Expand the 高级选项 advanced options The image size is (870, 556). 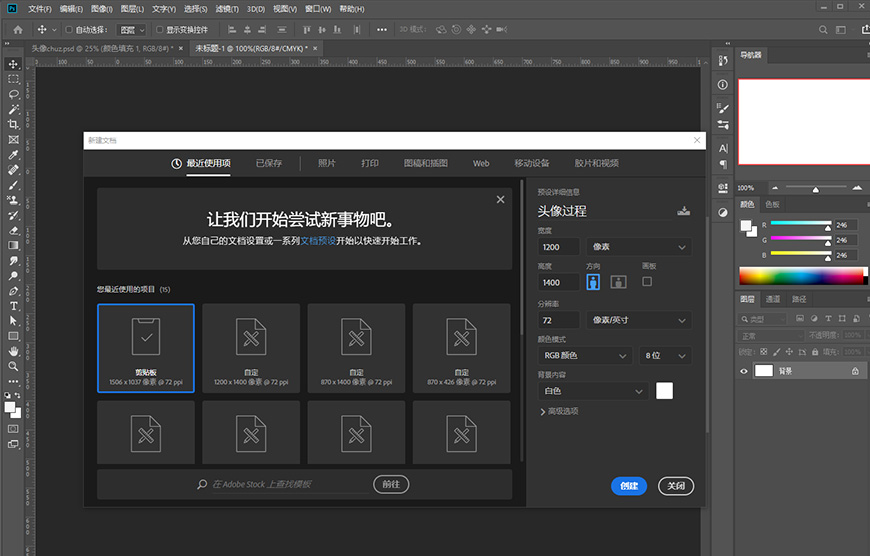(x=559, y=411)
